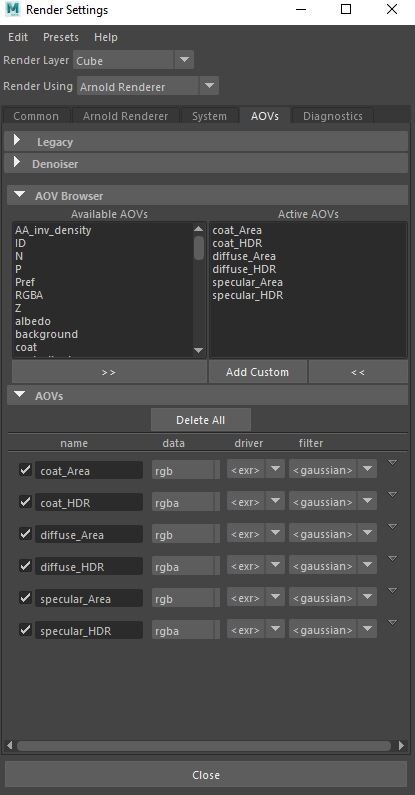Click the add-to-active >> arrows button
Image resolution: width=415 pixels, height=795 pixels.
tap(109, 372)
